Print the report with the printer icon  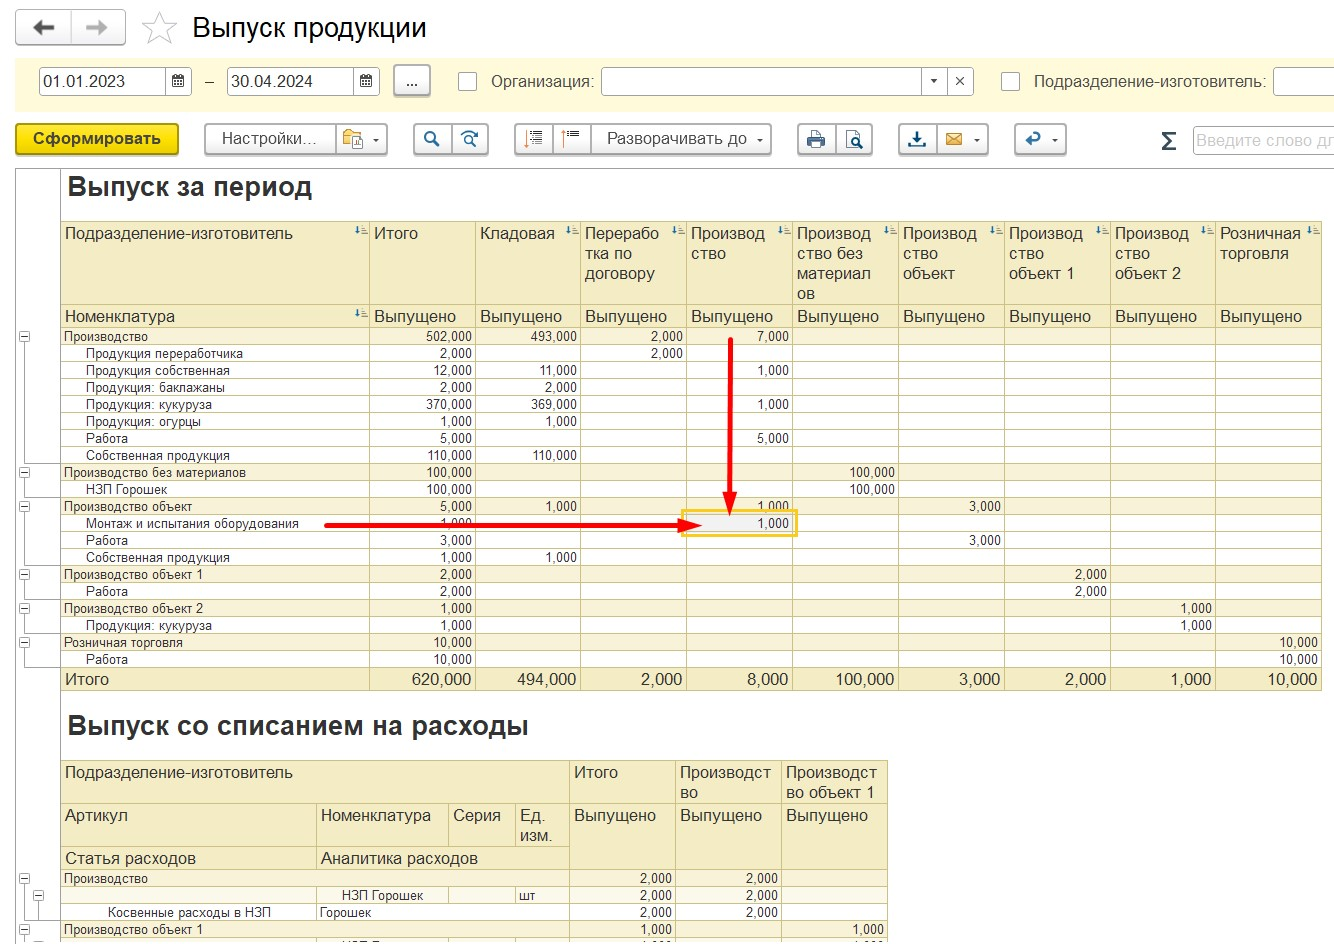click(816, 139)
